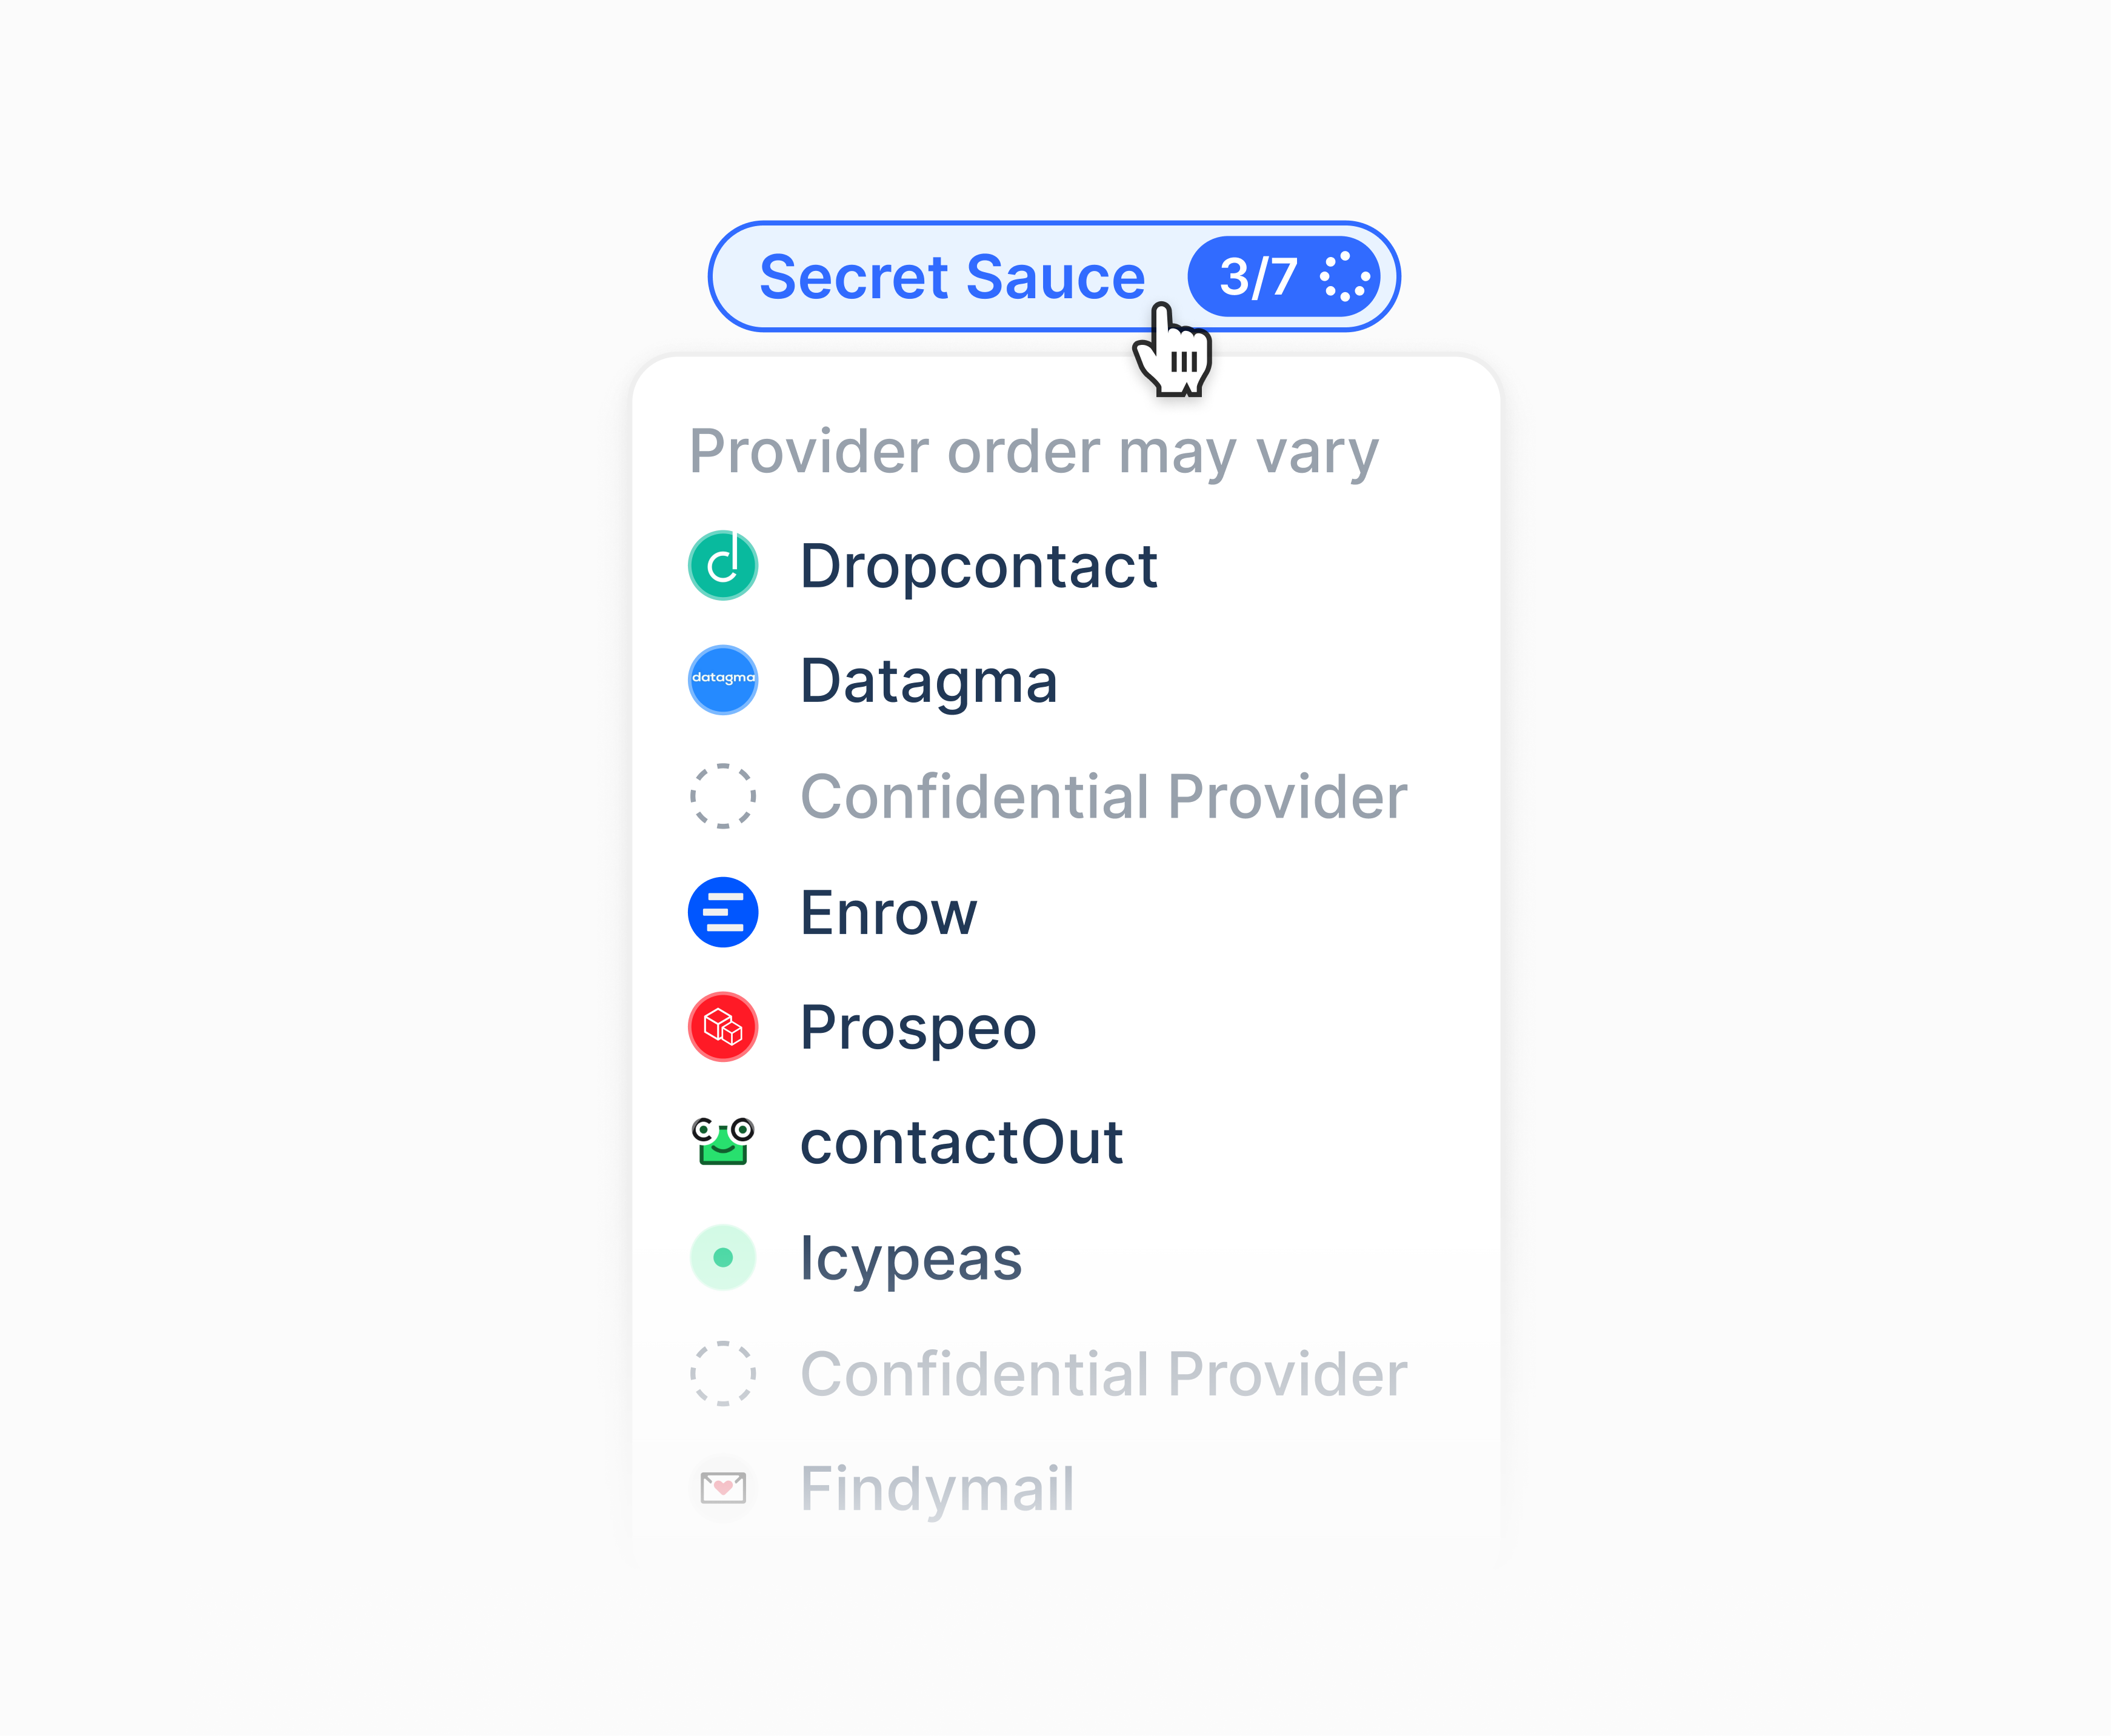
Task: Select Datagma in the provider list
Action: coord(928,681)
